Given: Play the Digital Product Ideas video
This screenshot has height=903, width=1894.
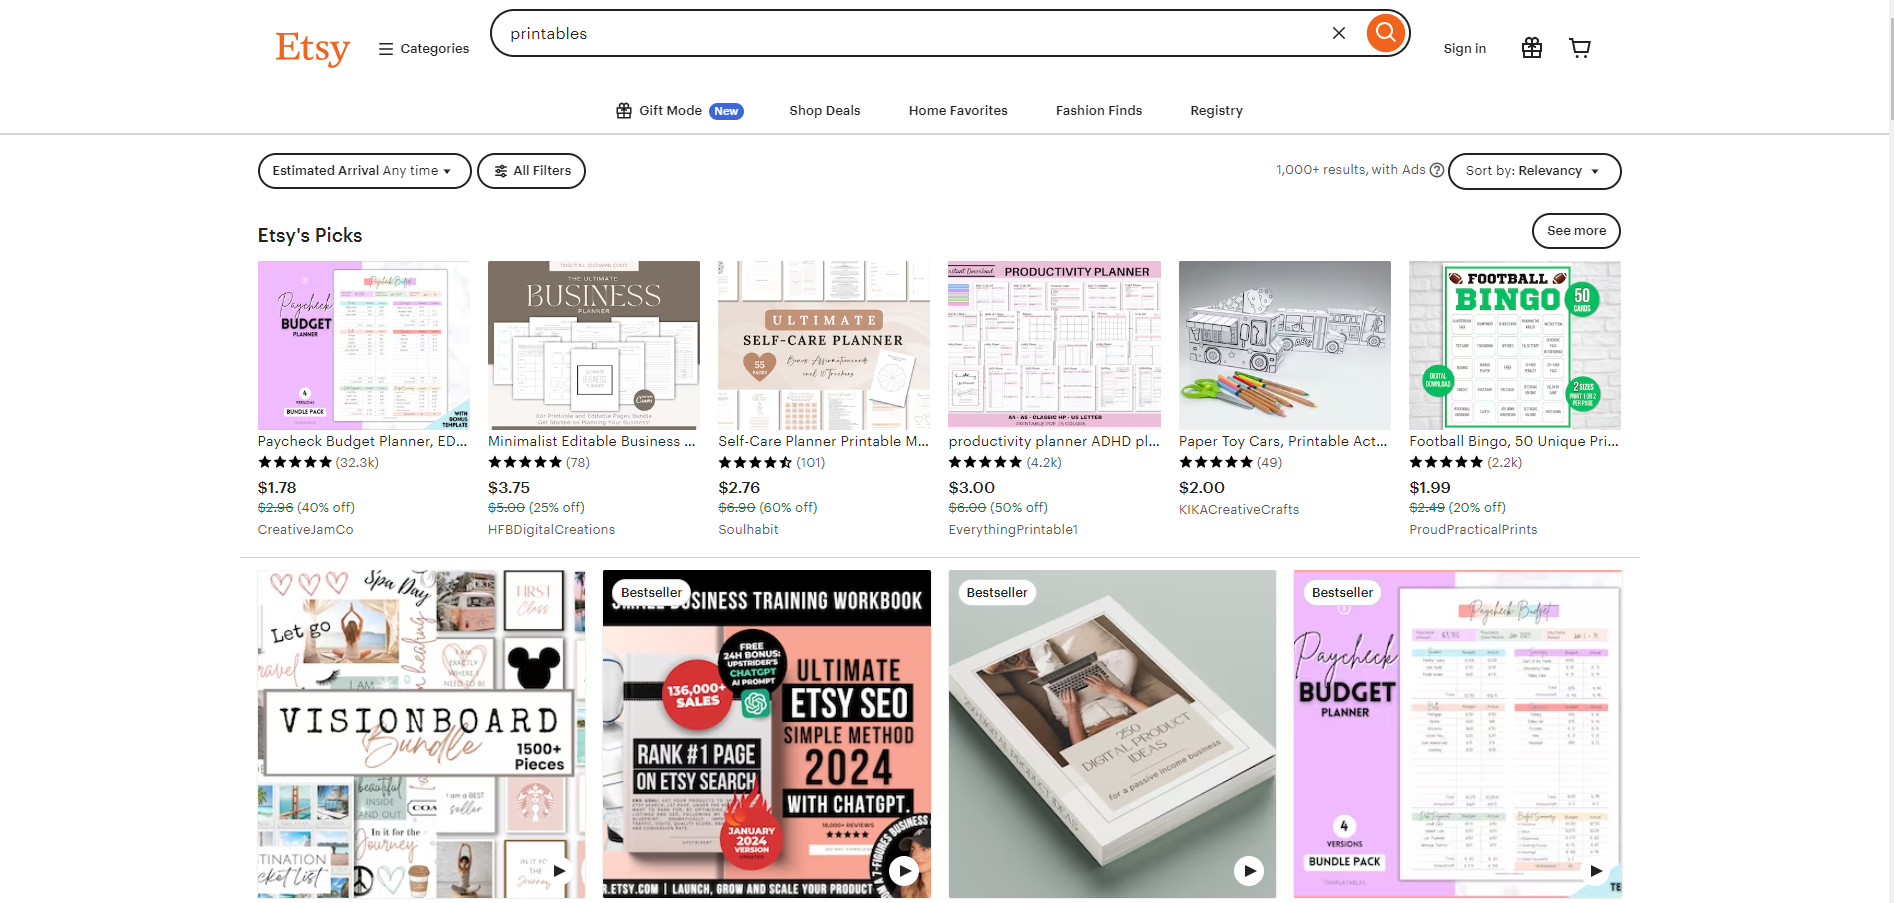Looking at the screenshot, I should tap(1248, 870).
